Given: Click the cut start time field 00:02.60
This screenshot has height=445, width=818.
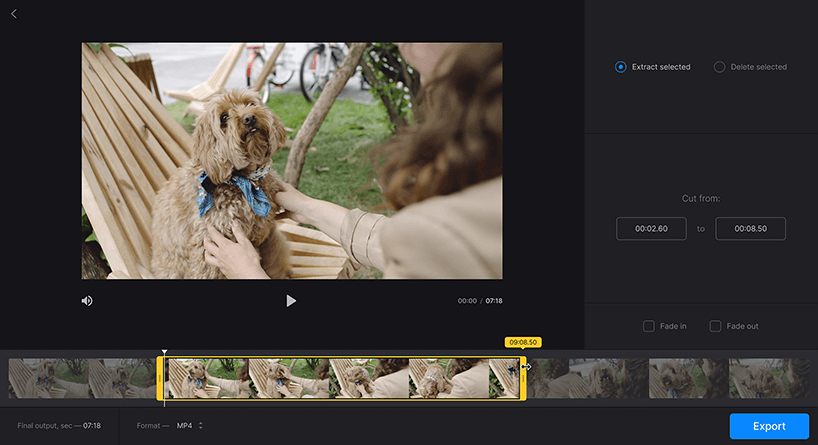Looking at the screenshot, I should pyautogui.click(x=651, y=229).
